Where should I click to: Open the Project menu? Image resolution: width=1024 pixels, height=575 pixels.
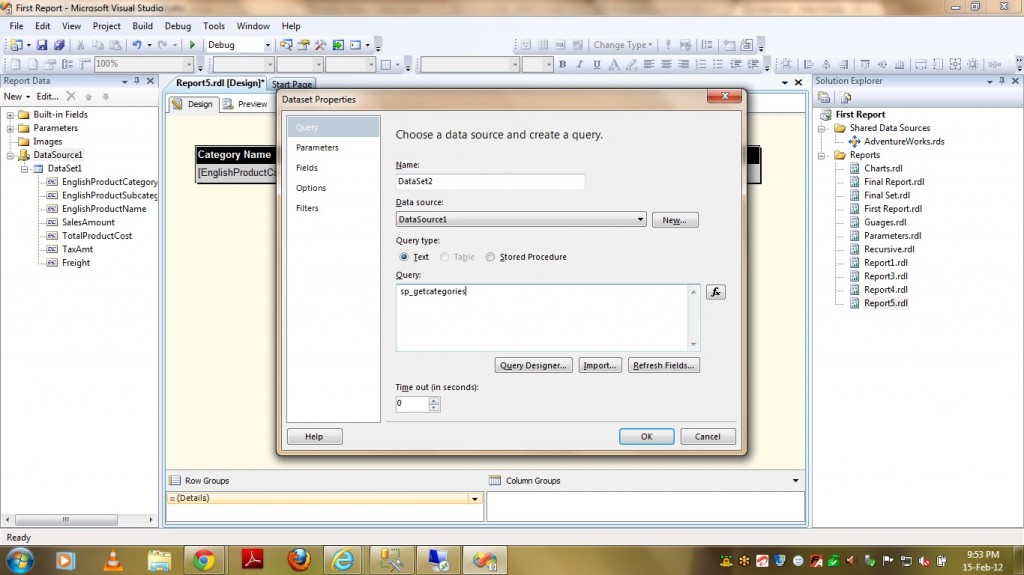click(x=106, y=26)
